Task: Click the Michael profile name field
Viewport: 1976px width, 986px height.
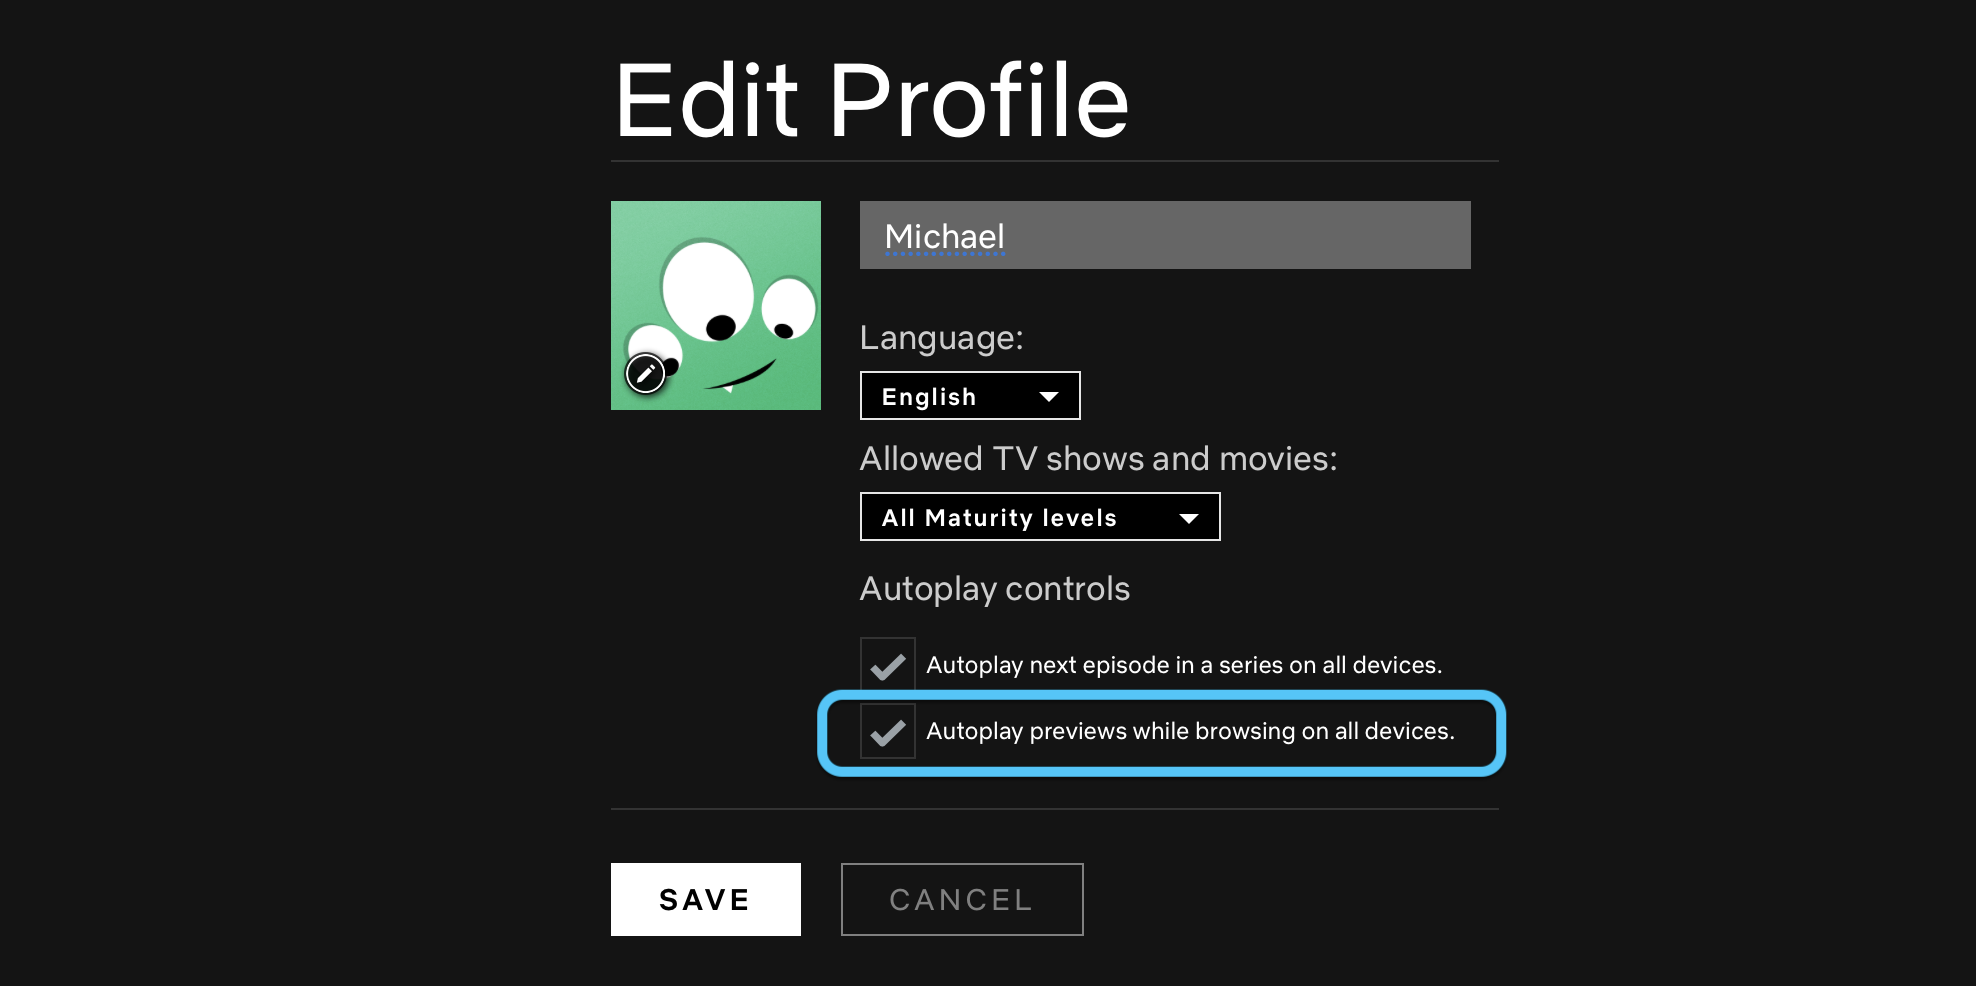Action: tap(1164, 236)
